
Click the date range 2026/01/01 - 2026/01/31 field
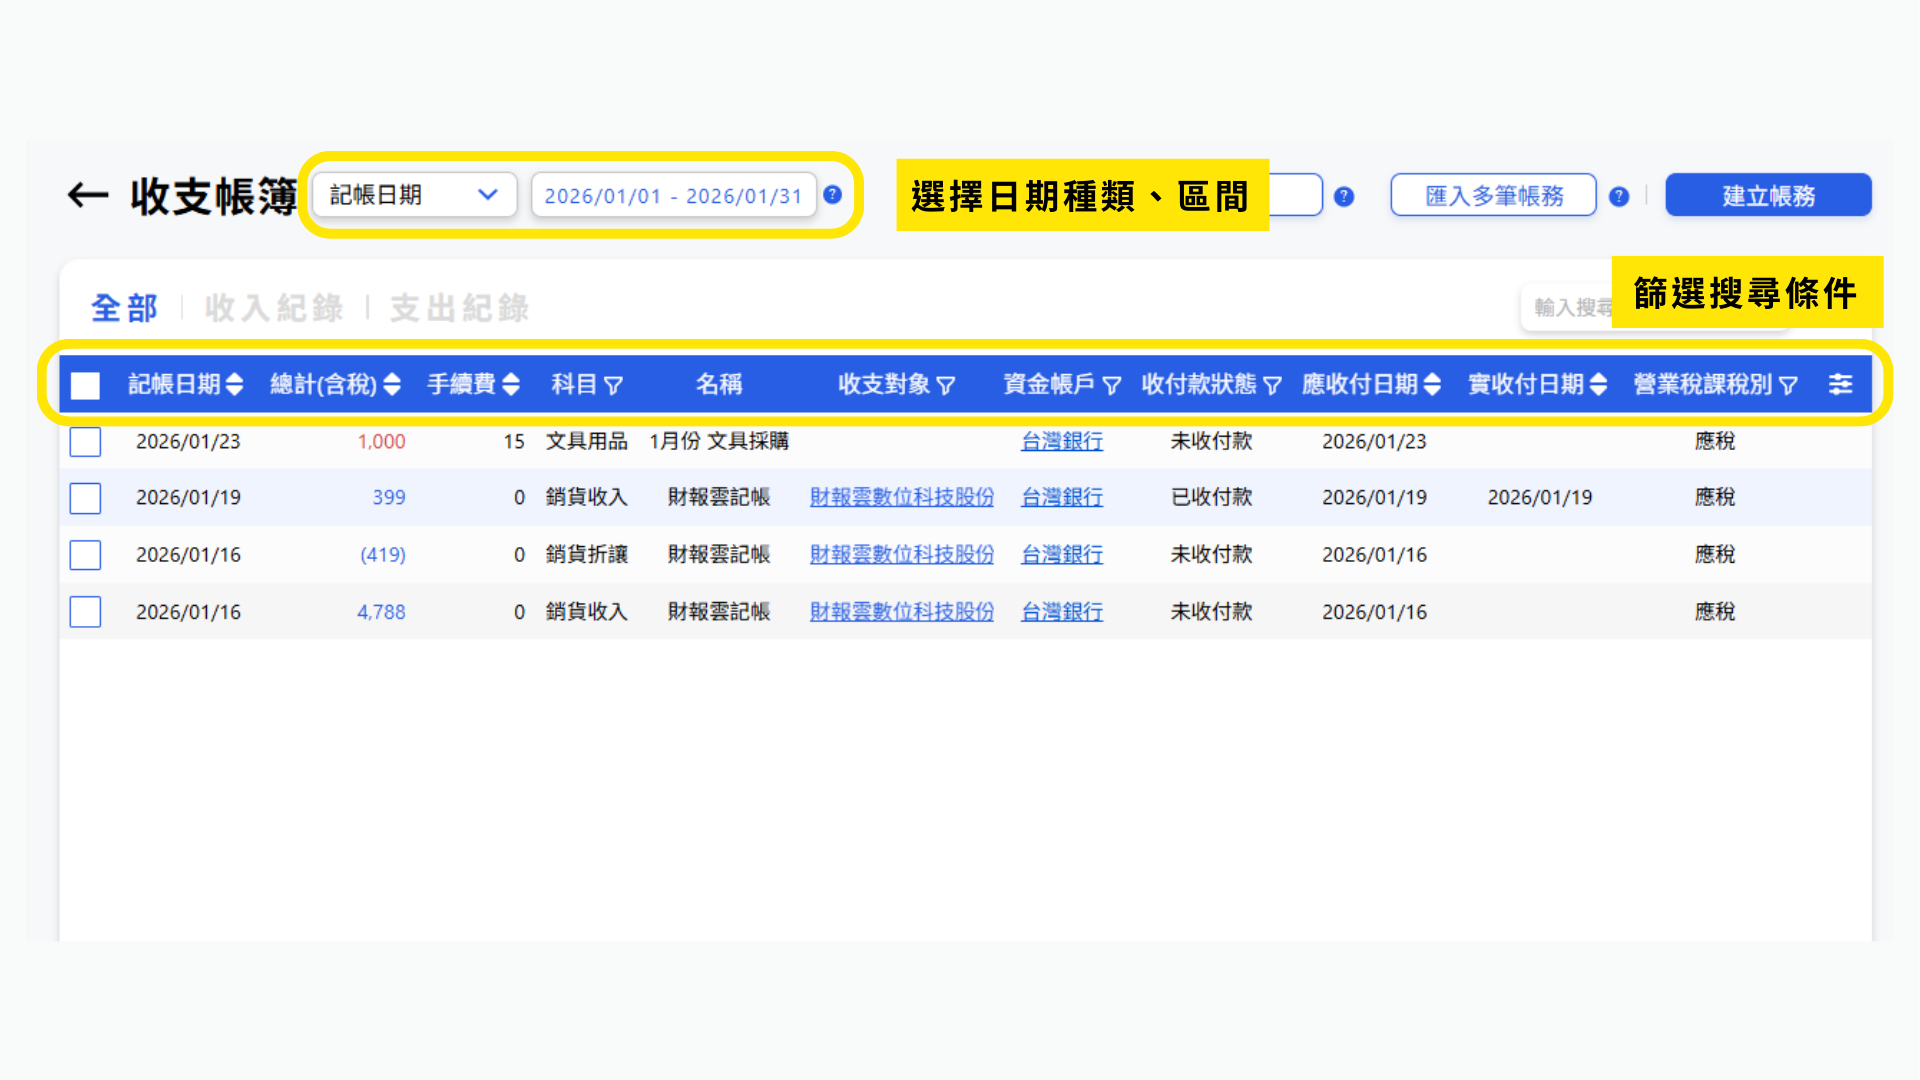tap(673, 196)
